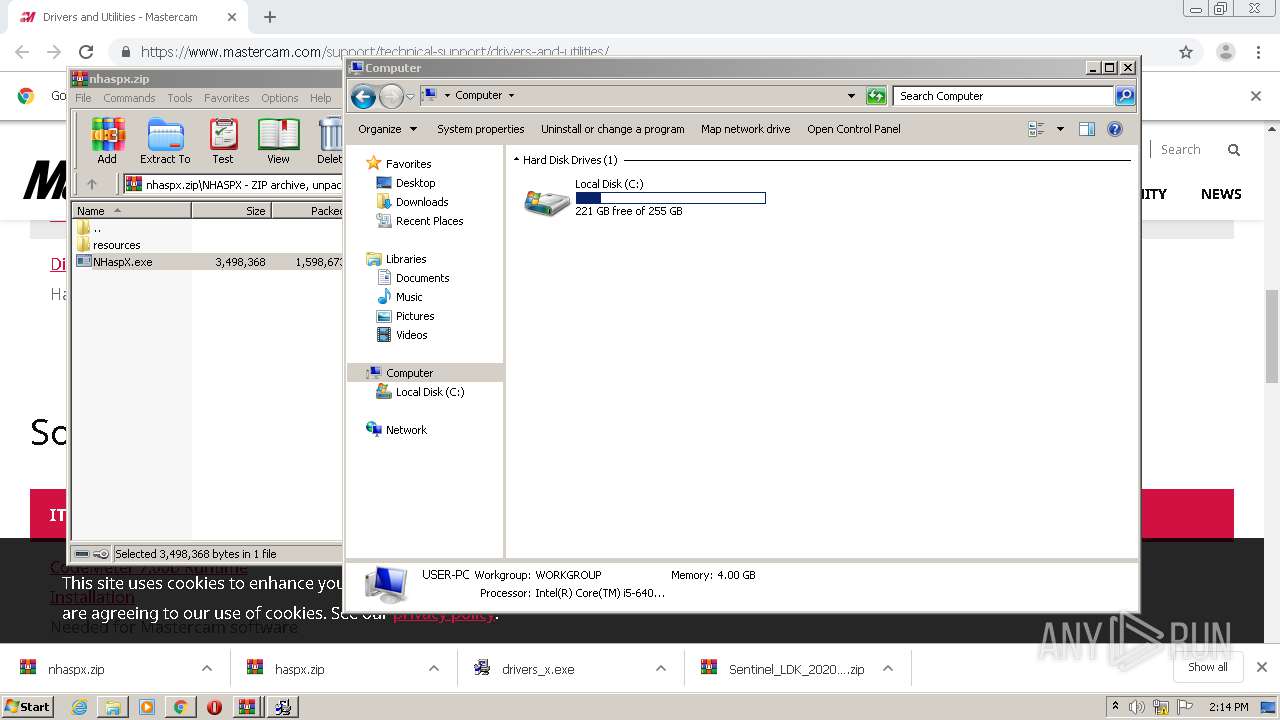Click the Change your view icon

pyautogui.click(x=1036, y=129)
